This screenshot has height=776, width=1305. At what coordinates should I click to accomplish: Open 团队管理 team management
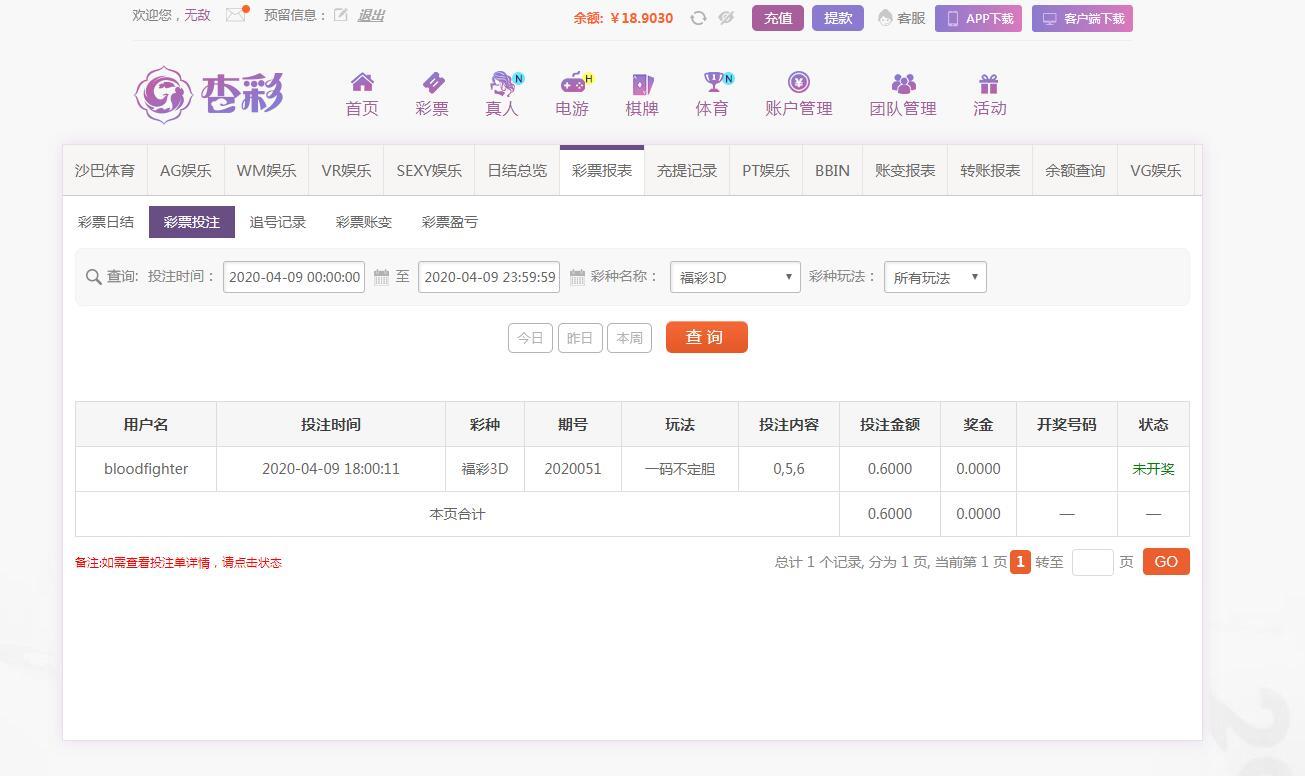point(903,95)
